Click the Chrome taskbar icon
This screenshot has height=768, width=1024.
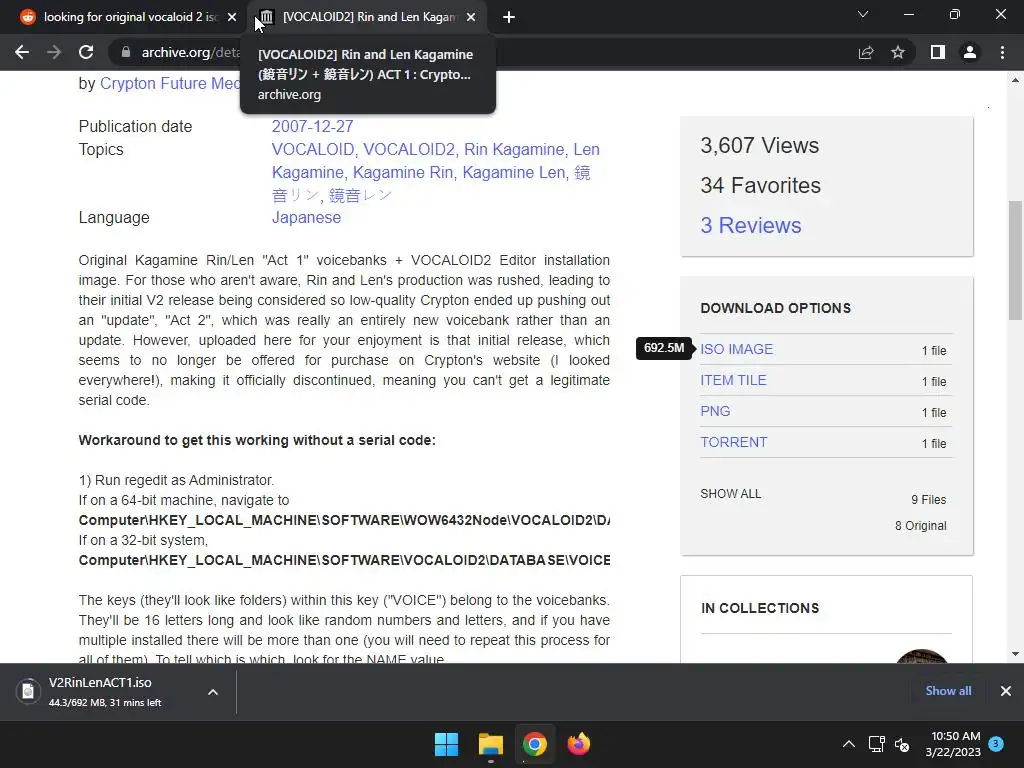pos(534,744)
